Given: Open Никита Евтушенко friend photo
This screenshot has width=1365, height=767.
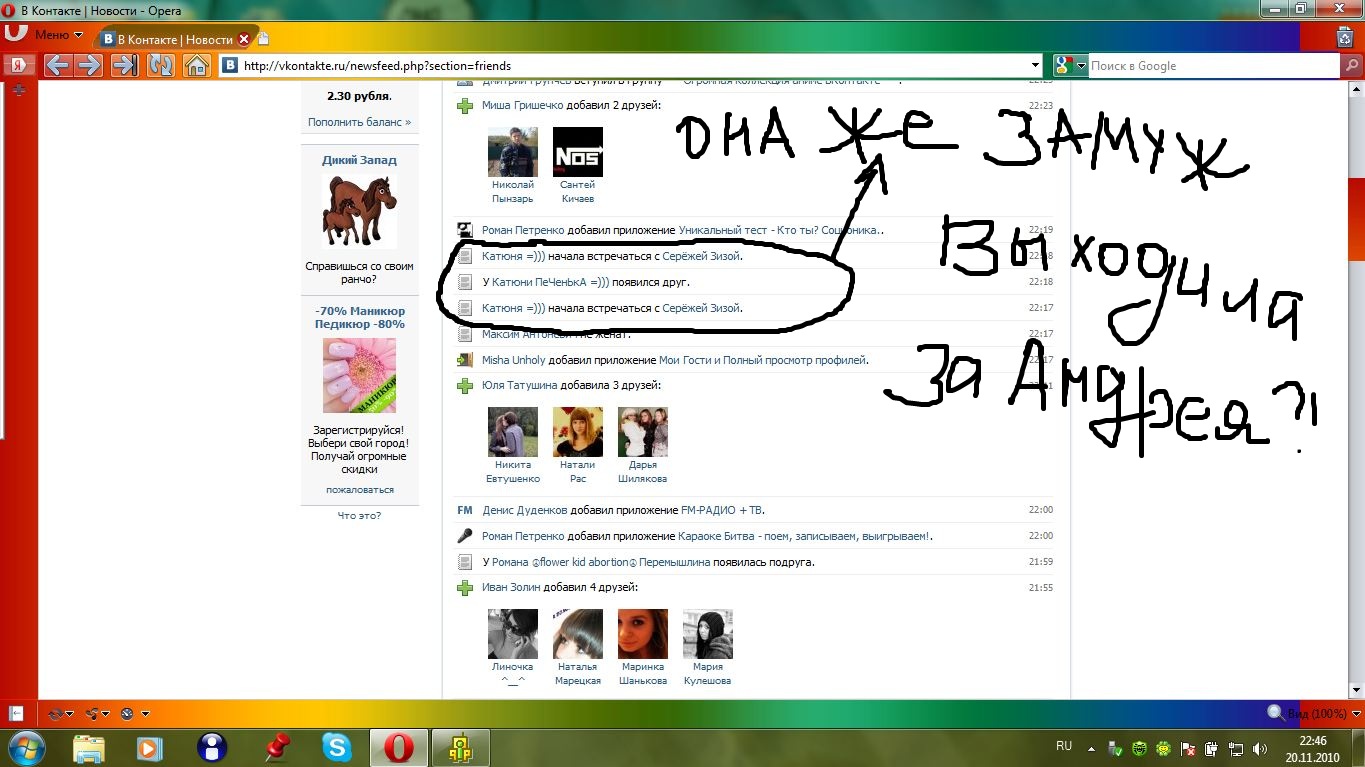Looking at the screenshot, I should 513,432.
